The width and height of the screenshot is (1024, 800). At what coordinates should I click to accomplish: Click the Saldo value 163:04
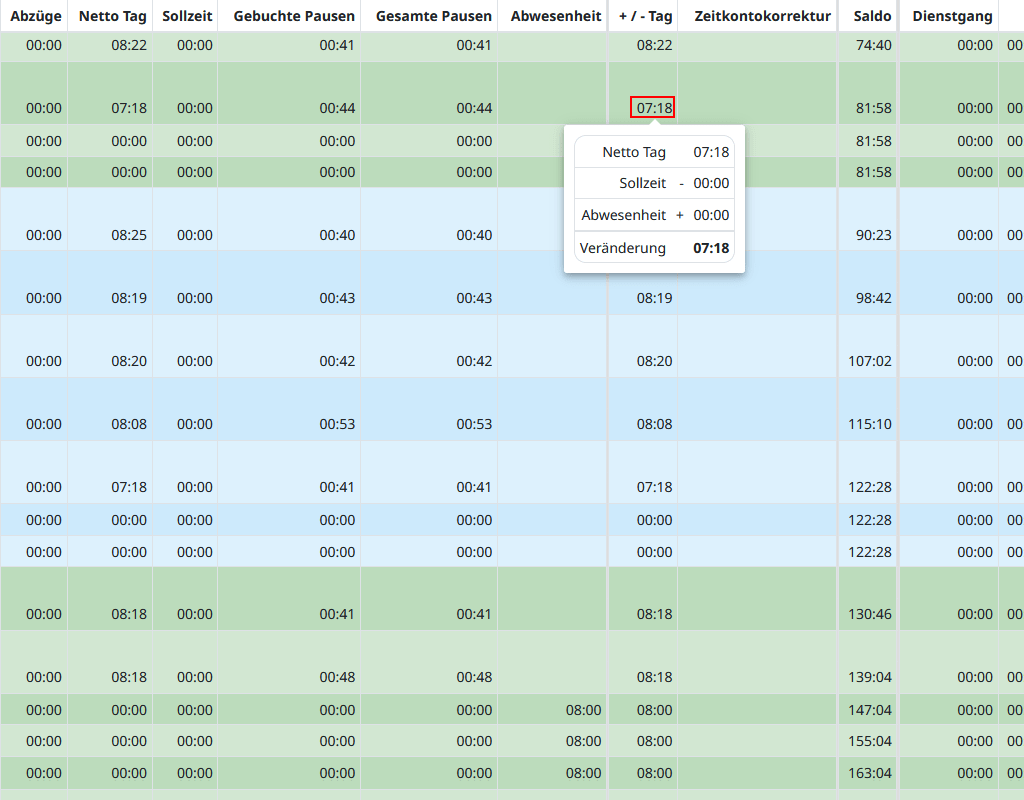[x=869, y=773]
